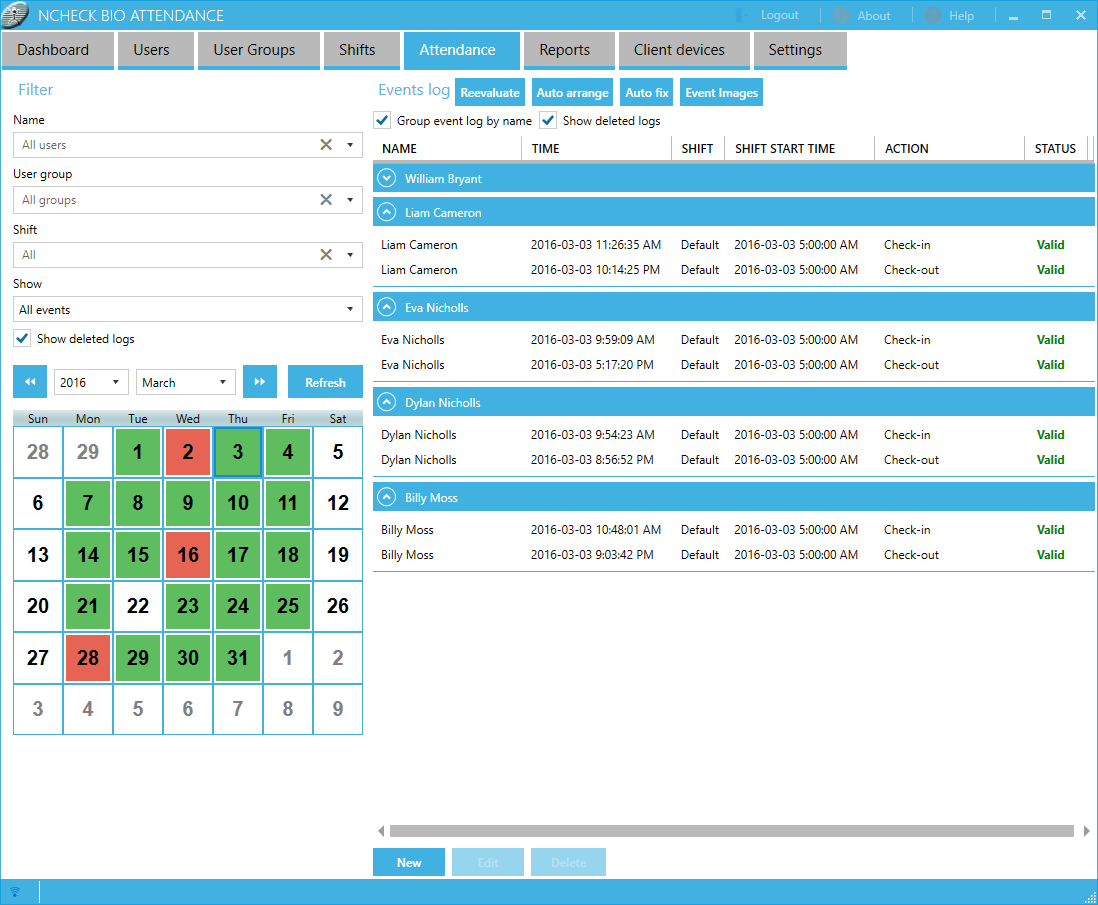Click the Help icon in title bar
The height and width of the screenshot is (905, 1098).
click(932, 16)
